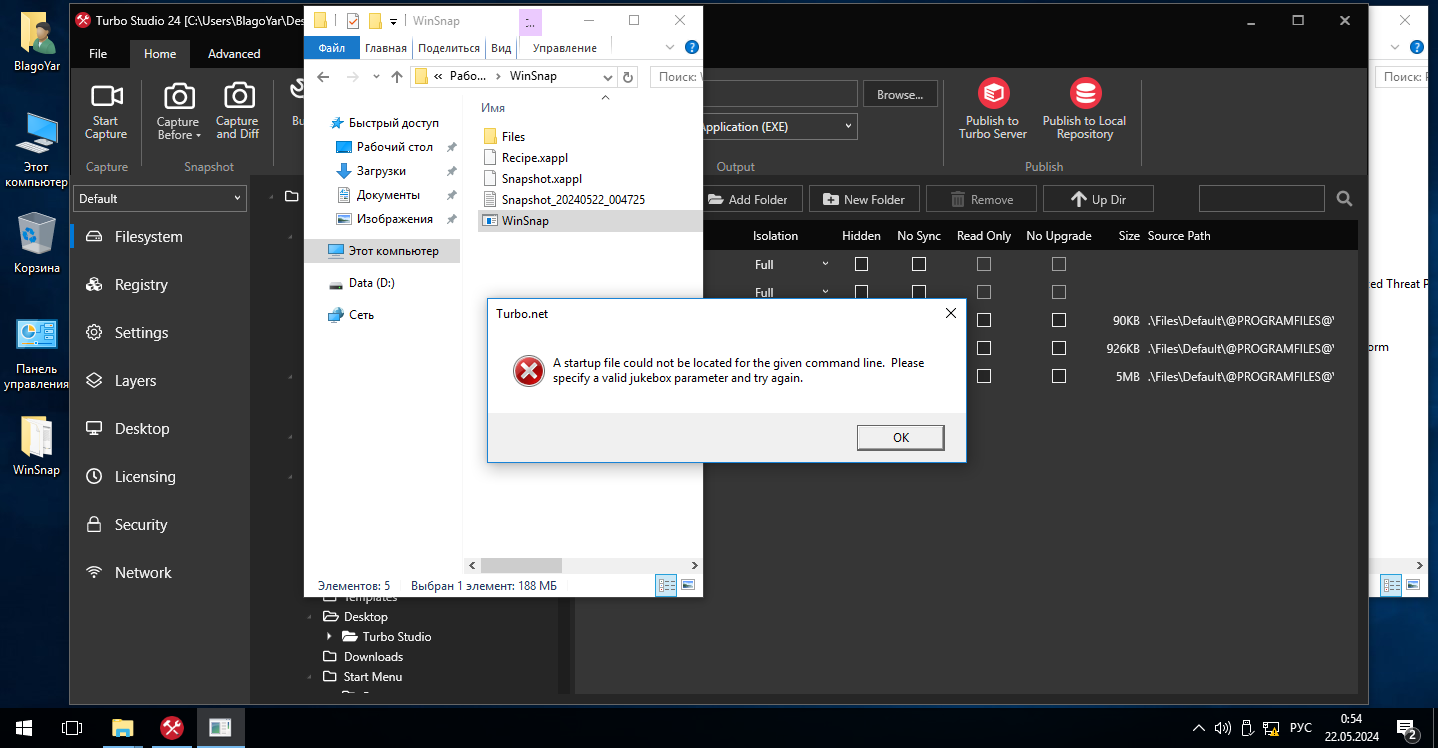Click OK in the Turbo.net error dialog
Image resolution: width=1438 pixels, height=748 pixels.
(900, 437)
